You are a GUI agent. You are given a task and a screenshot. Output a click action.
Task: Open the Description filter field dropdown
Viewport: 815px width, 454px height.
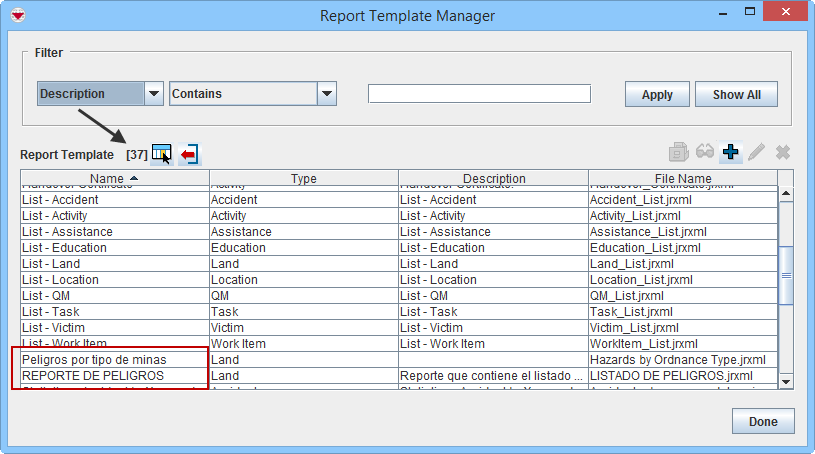pyautogui.click(x=154, y=94)
